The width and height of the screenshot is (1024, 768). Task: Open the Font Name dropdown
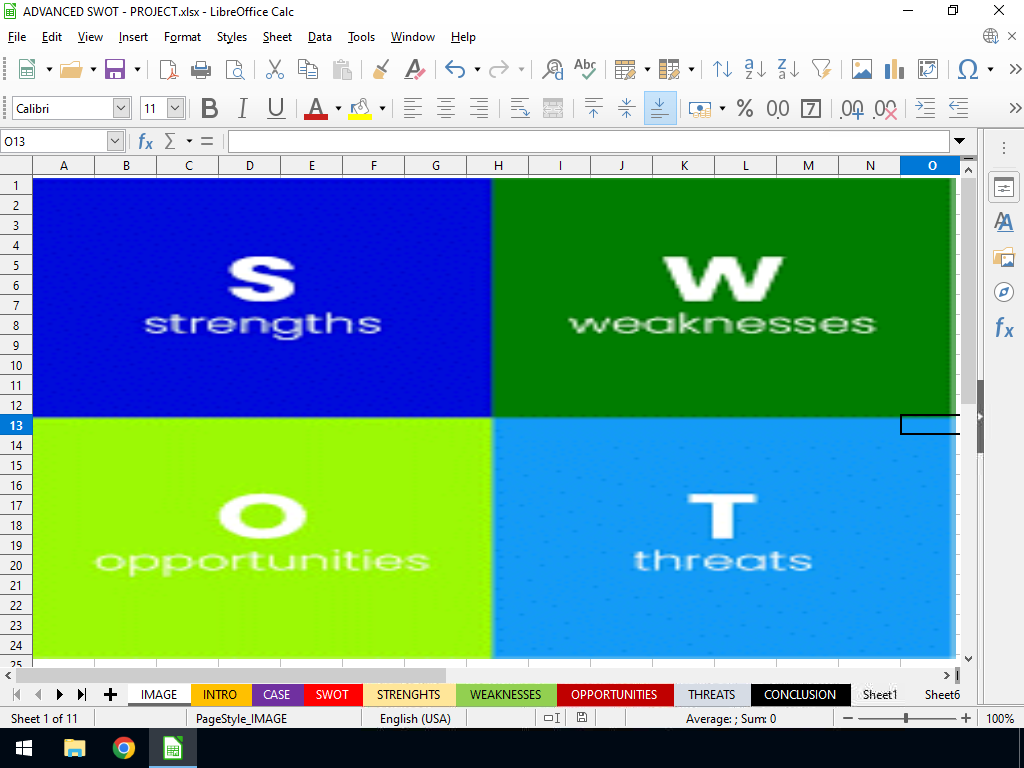pos(121,108)
